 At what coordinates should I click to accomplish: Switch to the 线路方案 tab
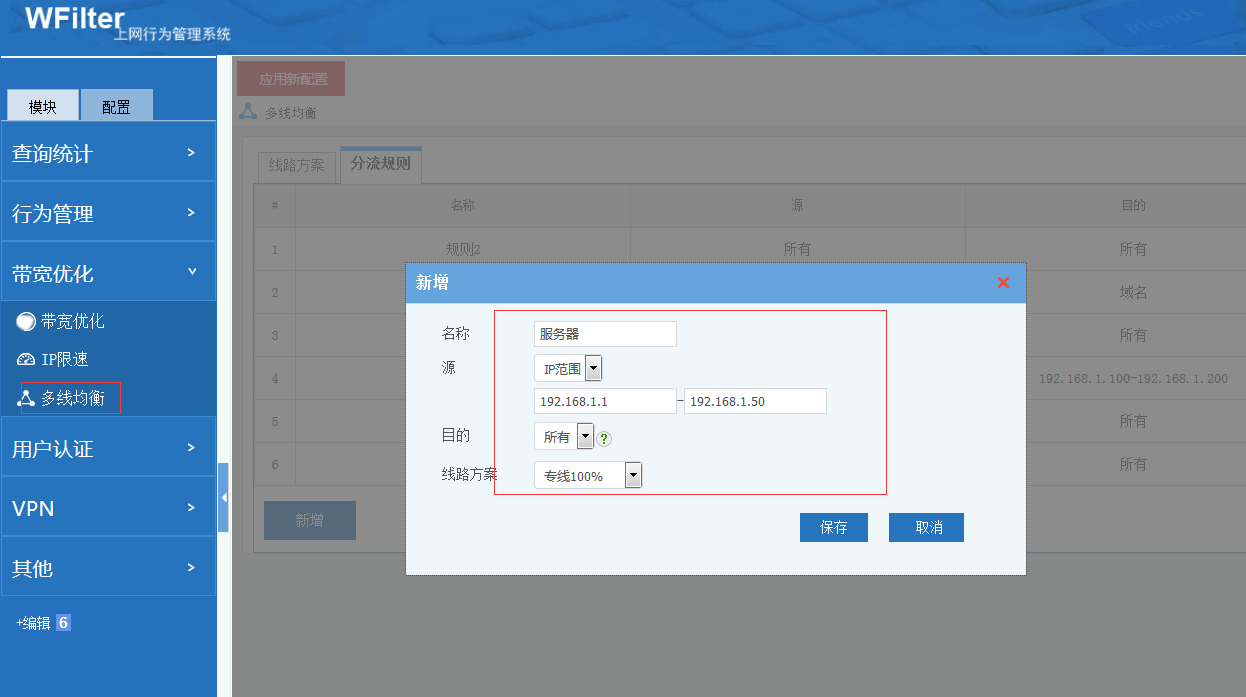pos(297,166)
